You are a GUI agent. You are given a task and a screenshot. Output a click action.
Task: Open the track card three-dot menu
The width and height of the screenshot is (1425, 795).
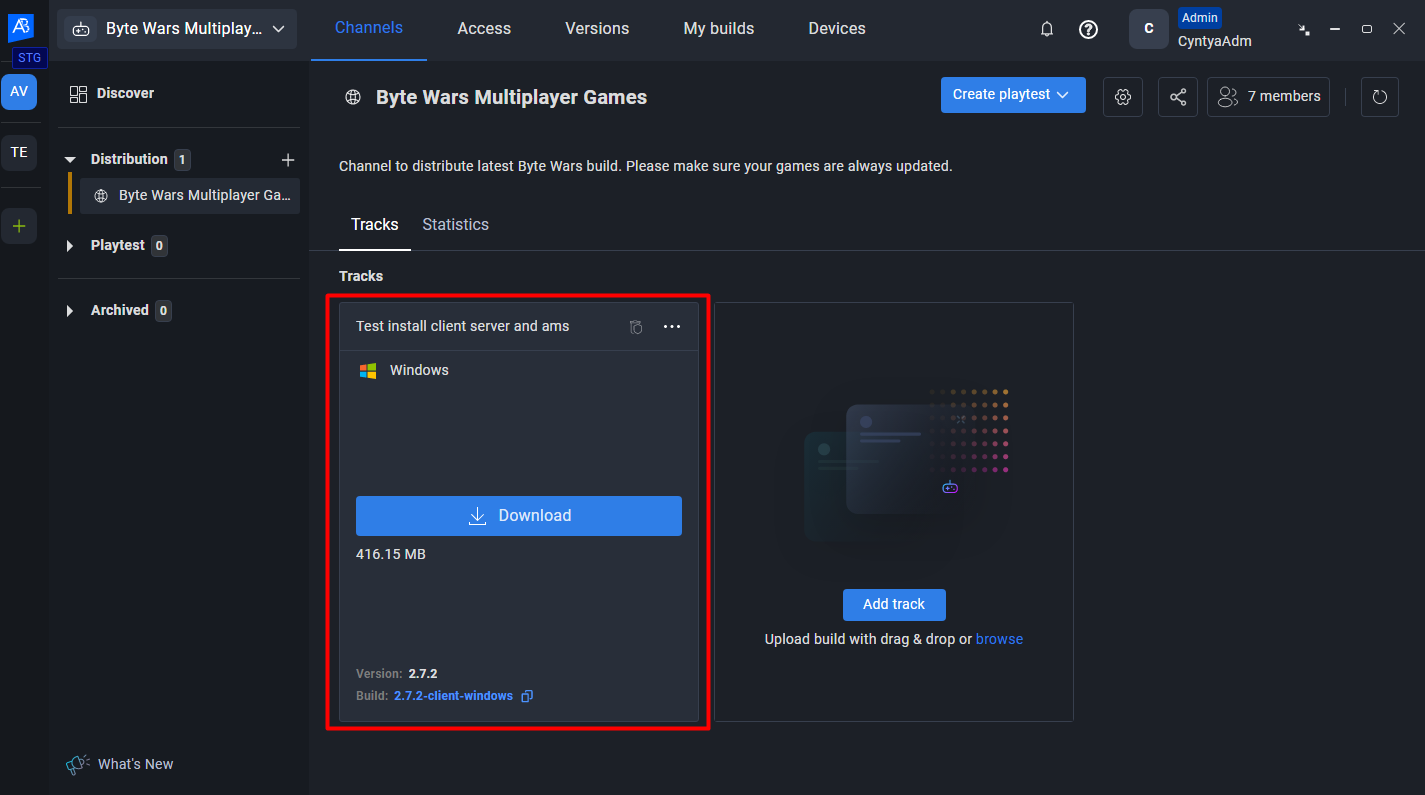point(672,327)
